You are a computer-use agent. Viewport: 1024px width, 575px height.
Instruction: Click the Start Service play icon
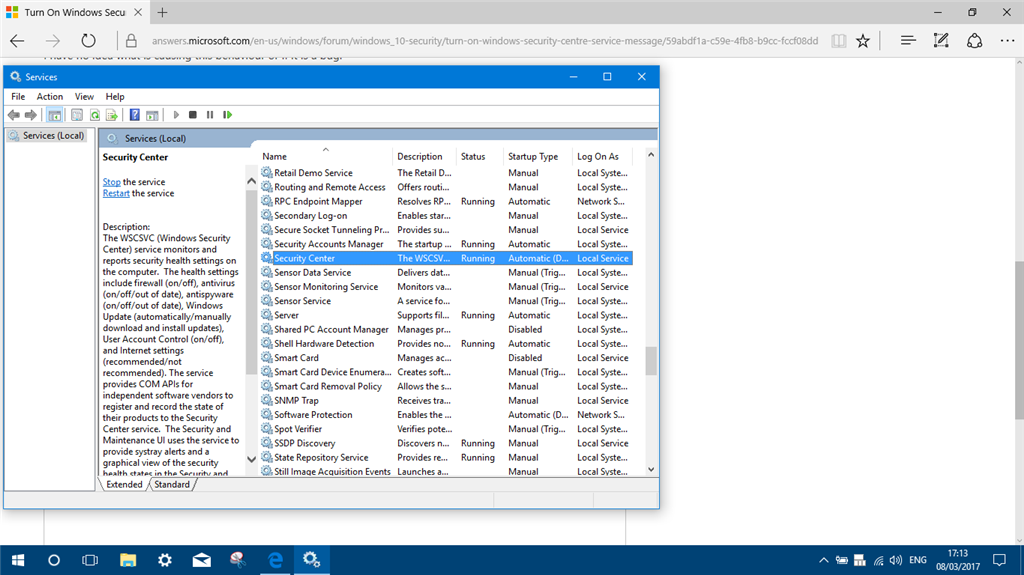pyautogui.click(x=176, y=115)
